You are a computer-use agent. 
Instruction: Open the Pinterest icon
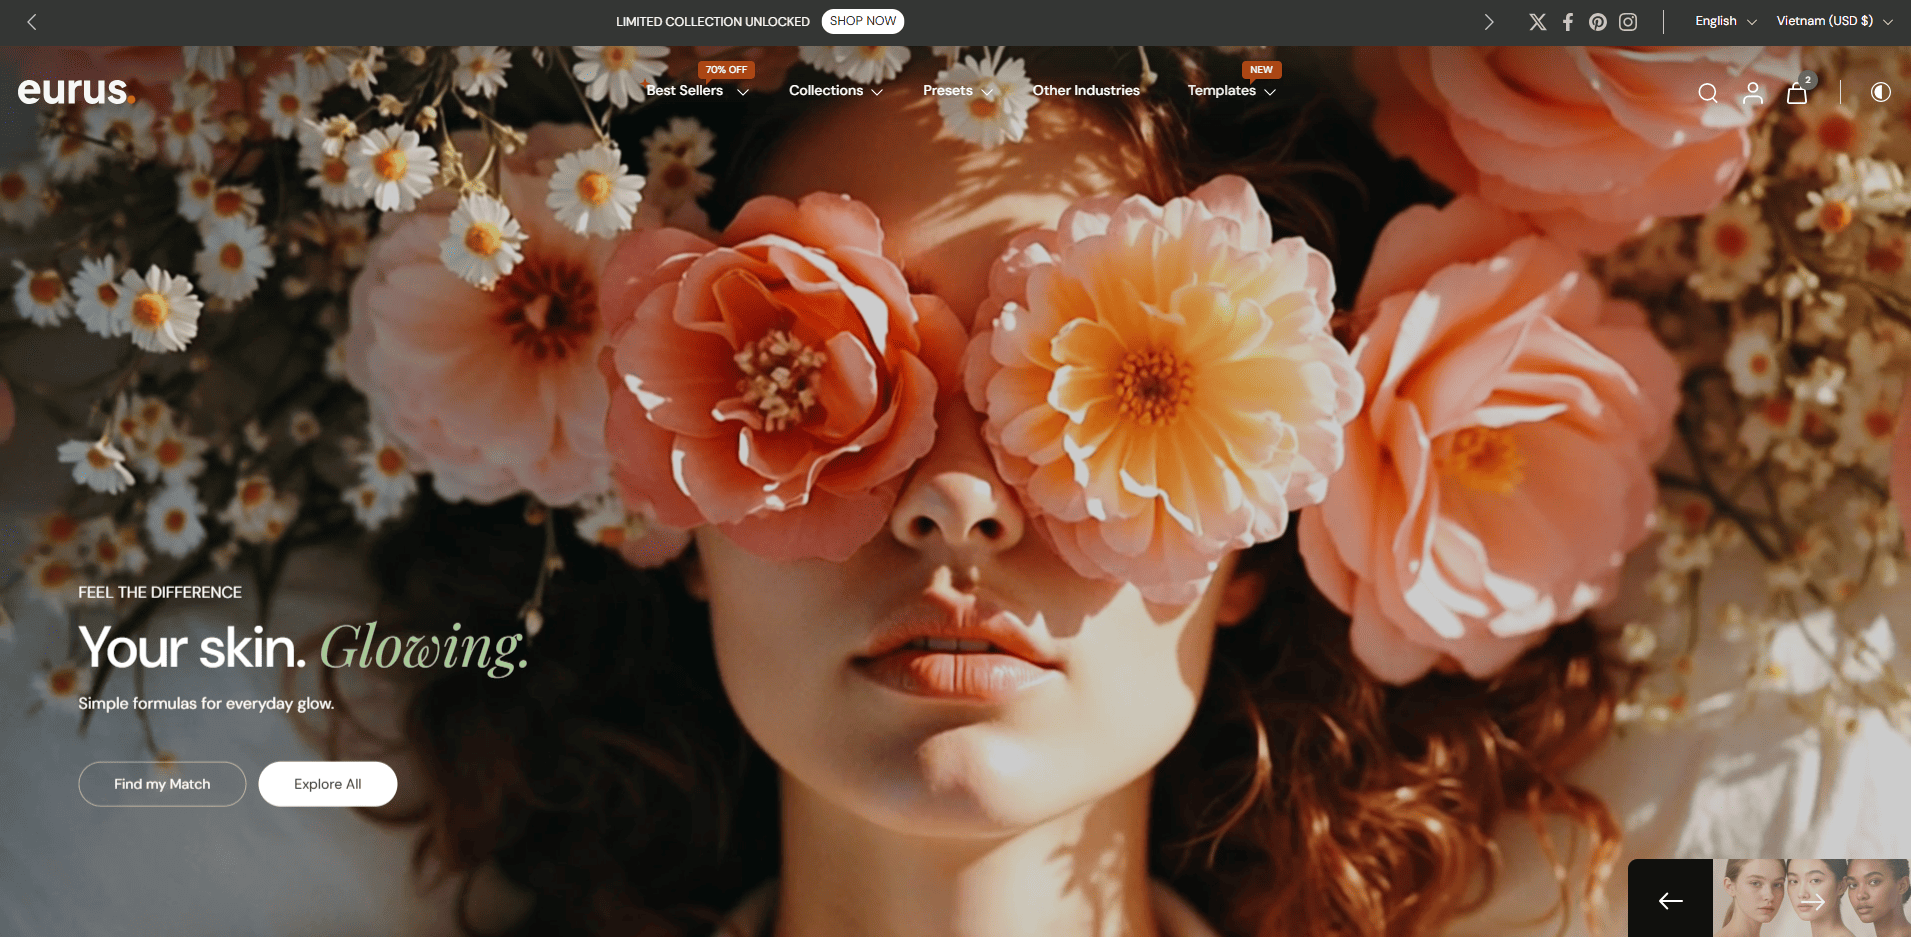pyautogui.click(x=1597, y=21)
